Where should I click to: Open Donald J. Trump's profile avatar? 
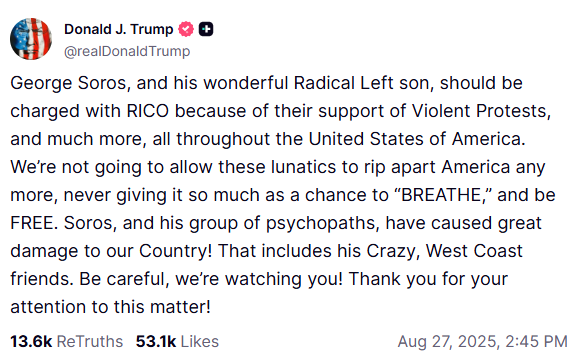(31, 39)
